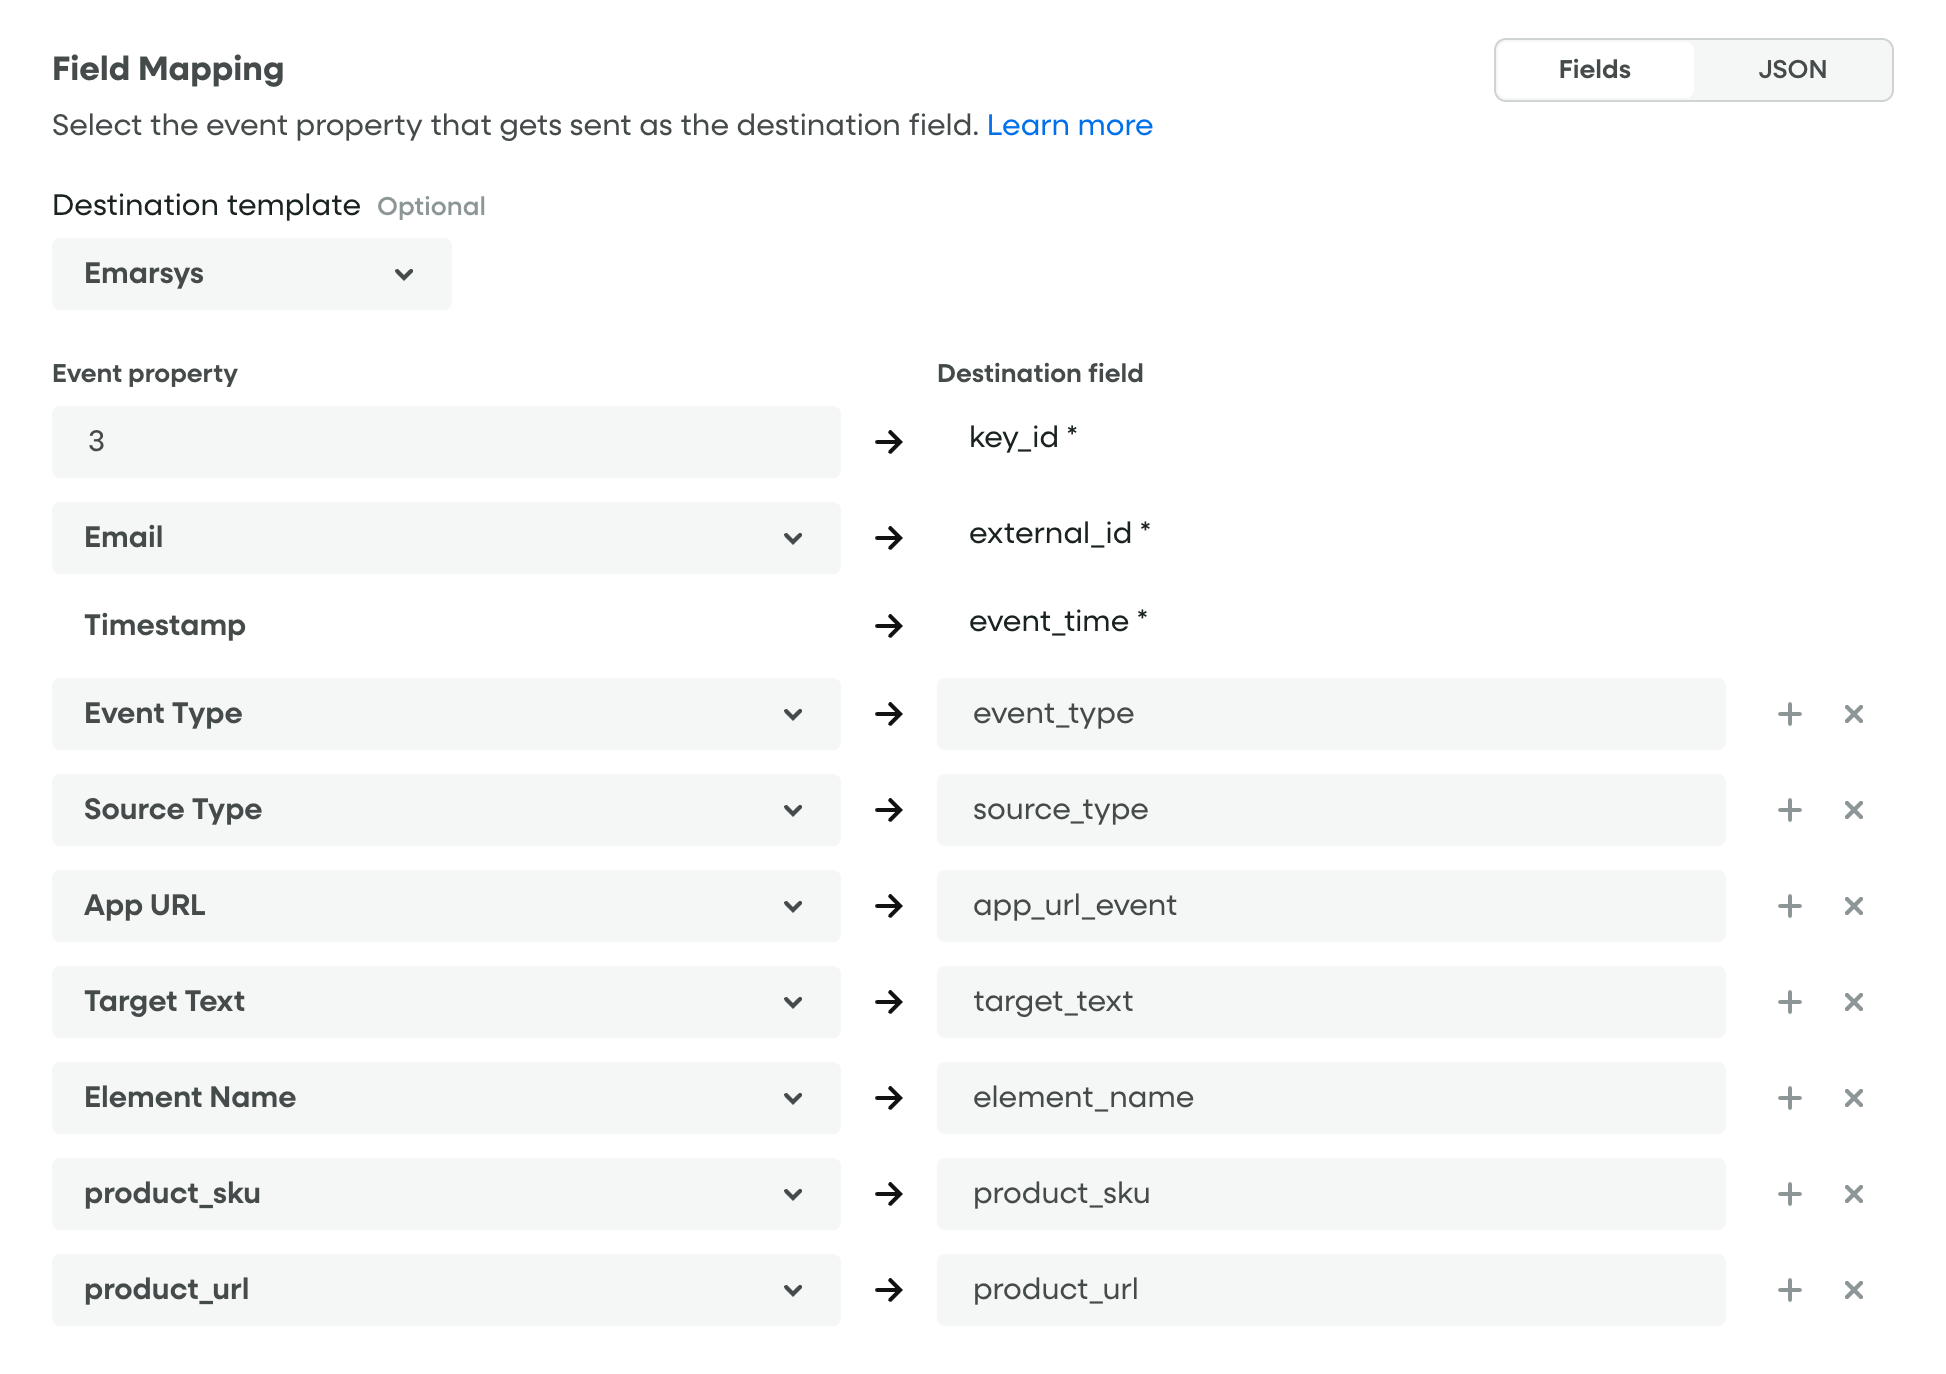Open the Emarsys destination template dropdown
This screenshot has height=1374, width=1946.
coord(251,274)
